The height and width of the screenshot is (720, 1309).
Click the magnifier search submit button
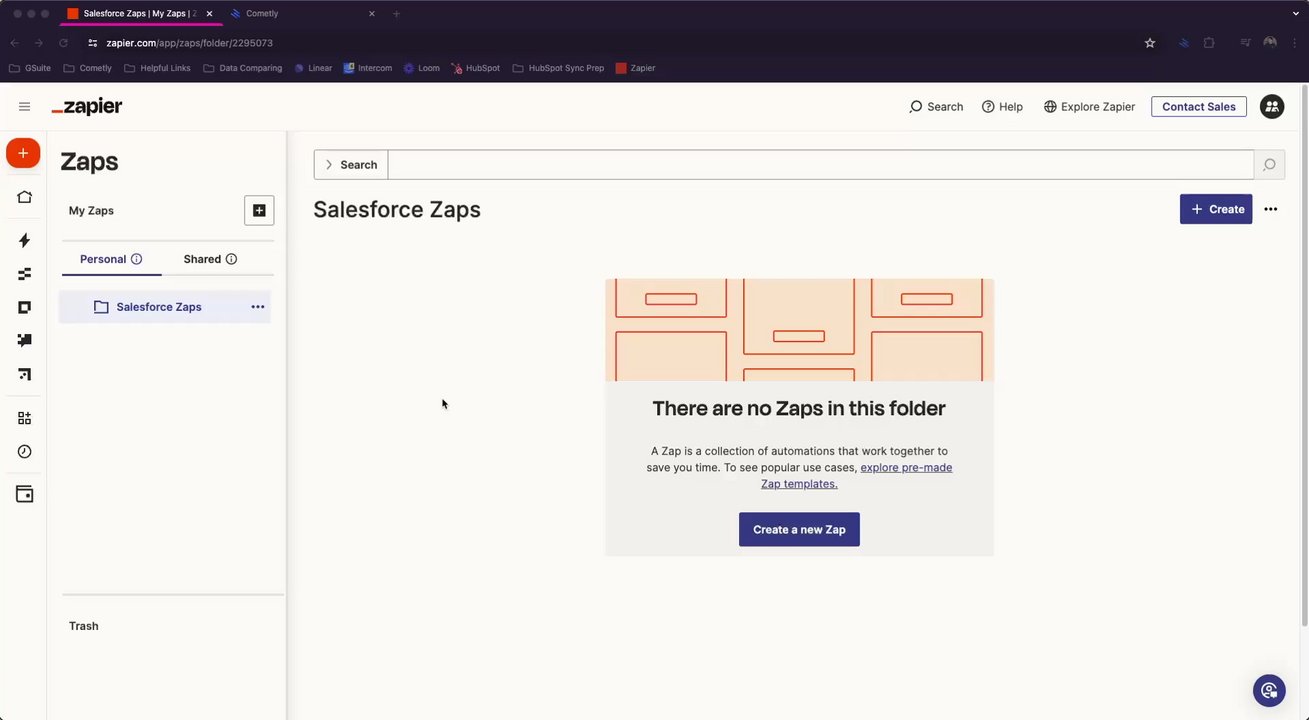[1269, 165]
